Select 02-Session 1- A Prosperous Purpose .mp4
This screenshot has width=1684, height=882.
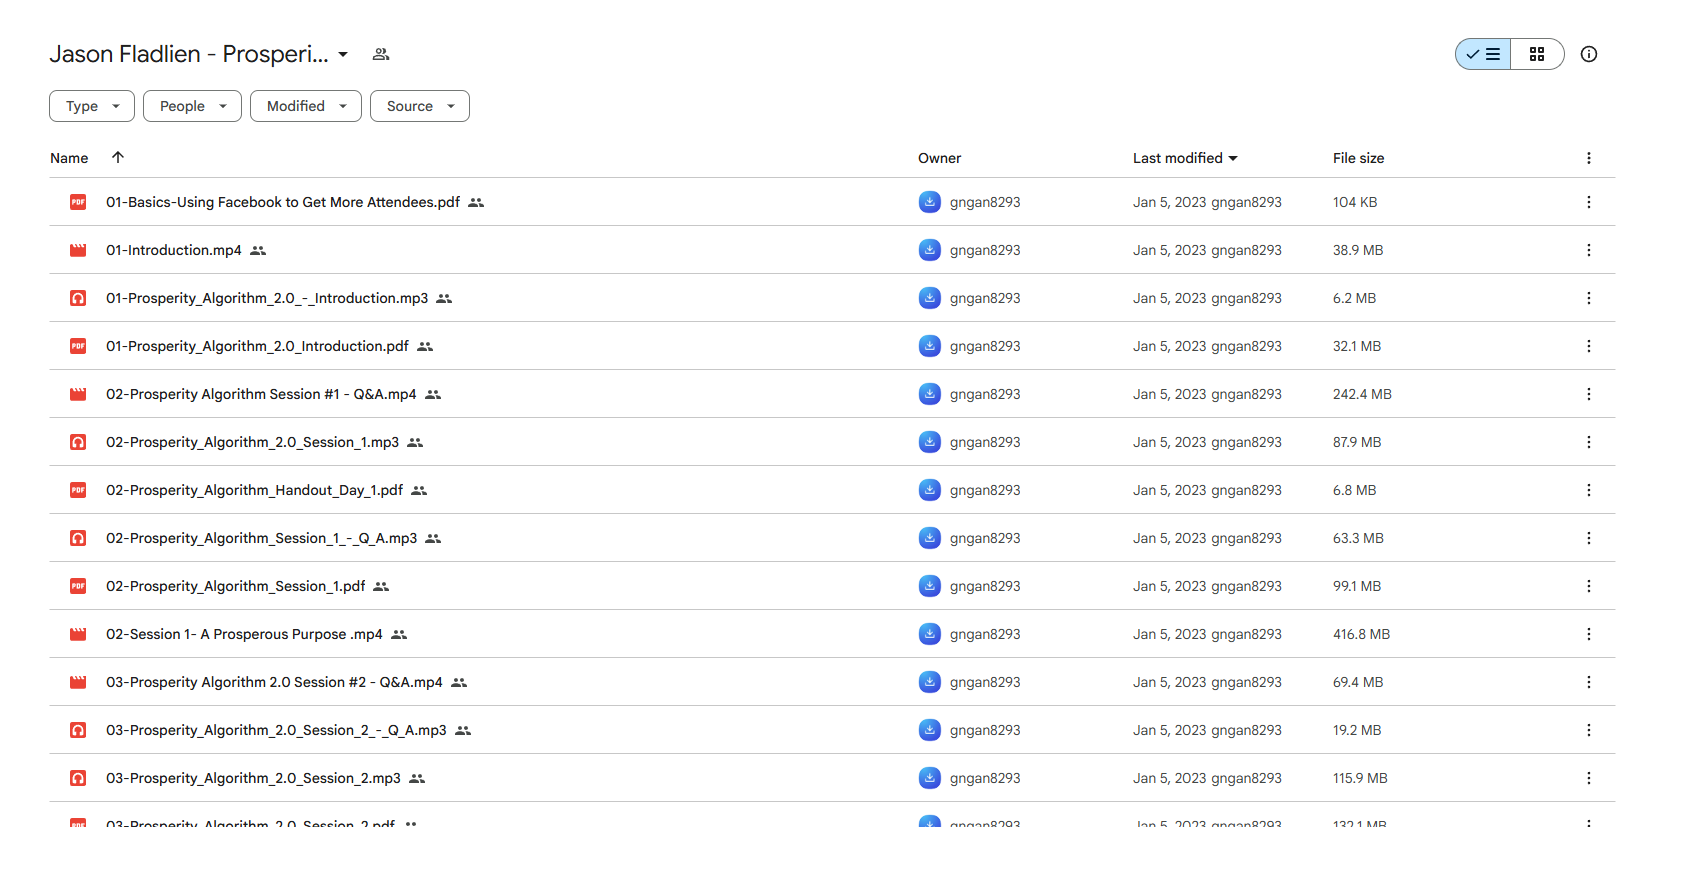[x=244, y=634]
